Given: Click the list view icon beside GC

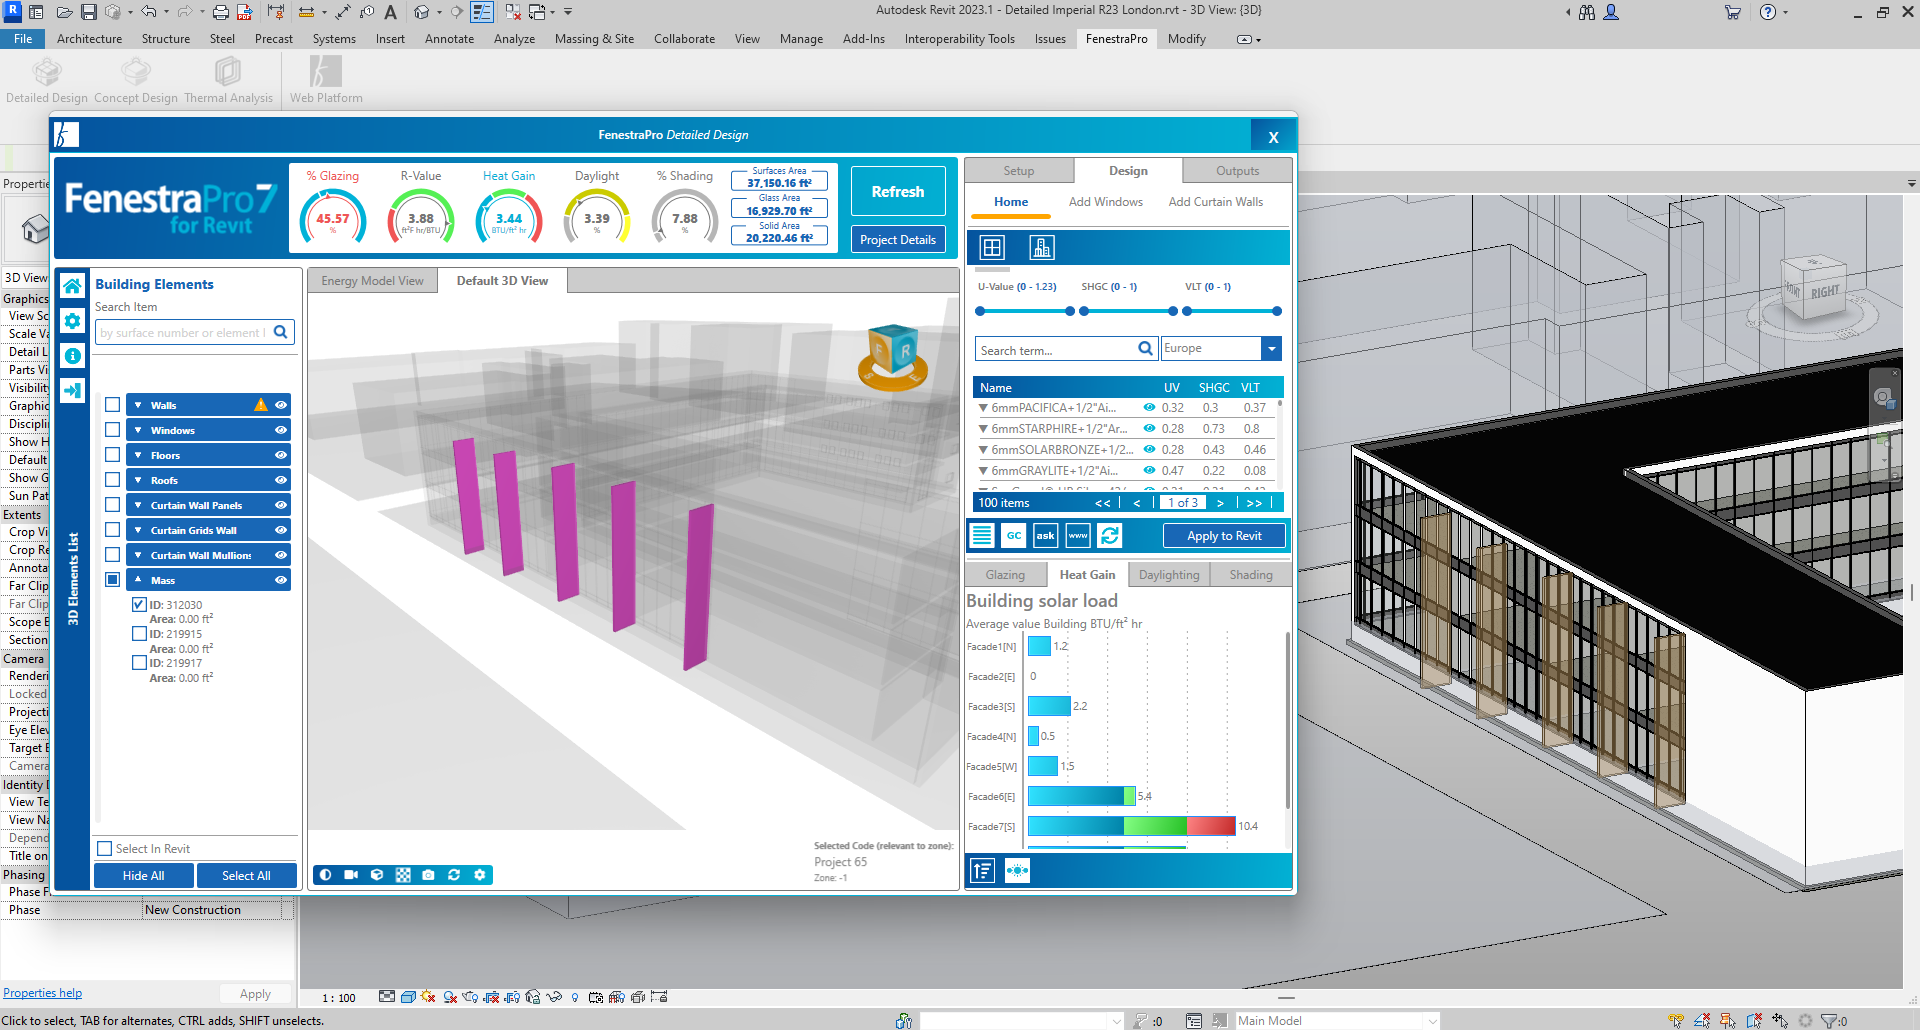Looking at the screenshot, I should pos(982,536).
